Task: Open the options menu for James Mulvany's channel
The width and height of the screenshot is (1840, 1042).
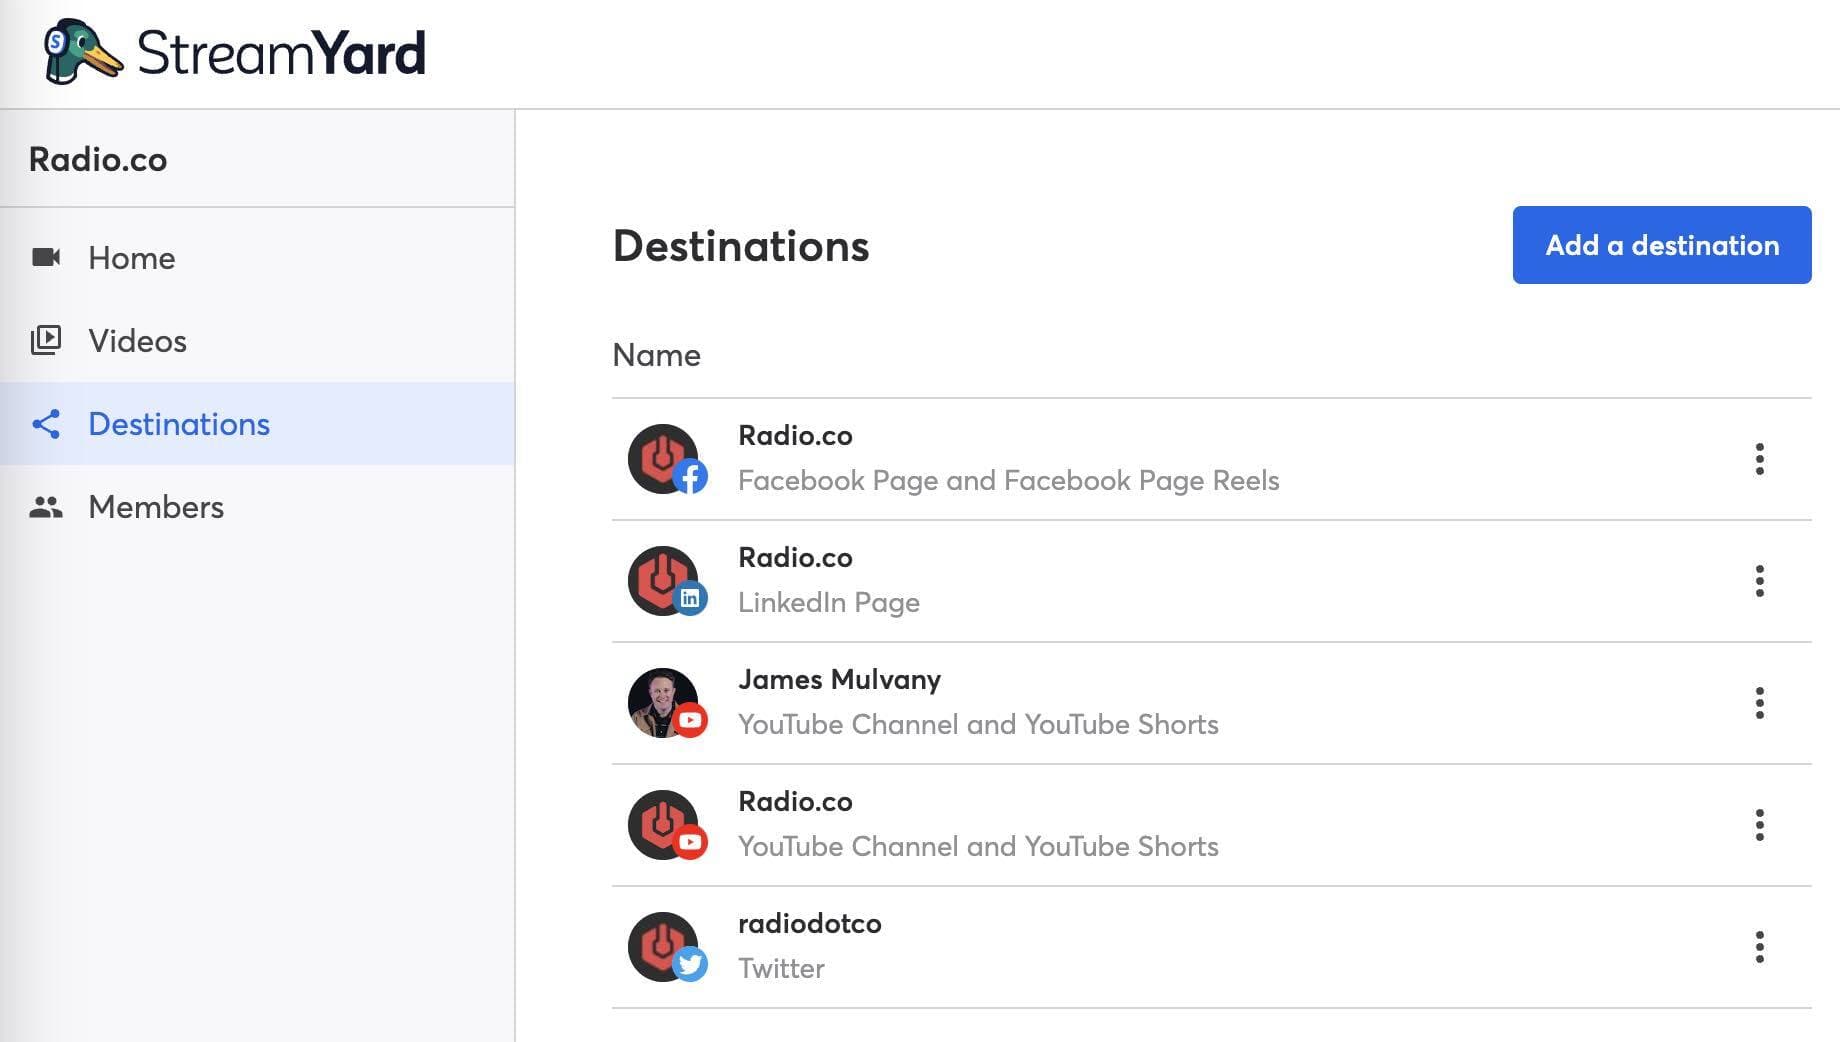Action: [1759, 703]
